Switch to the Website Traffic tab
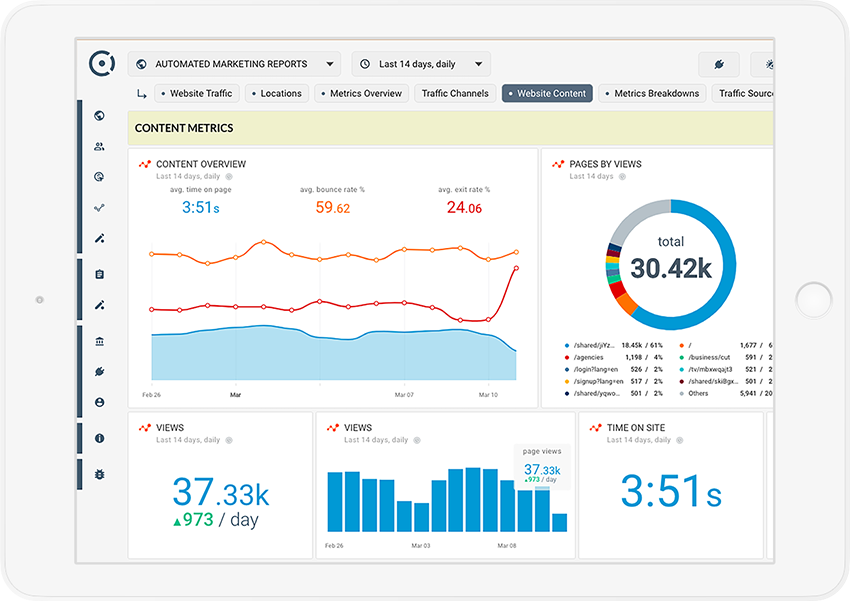 (x=195, y=93)
